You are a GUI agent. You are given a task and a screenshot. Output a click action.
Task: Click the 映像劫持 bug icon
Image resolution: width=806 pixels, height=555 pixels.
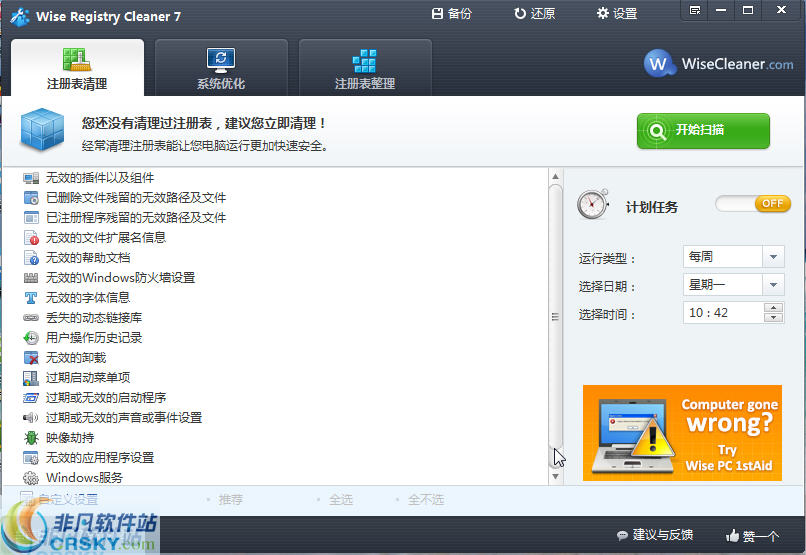click(31, 438)
